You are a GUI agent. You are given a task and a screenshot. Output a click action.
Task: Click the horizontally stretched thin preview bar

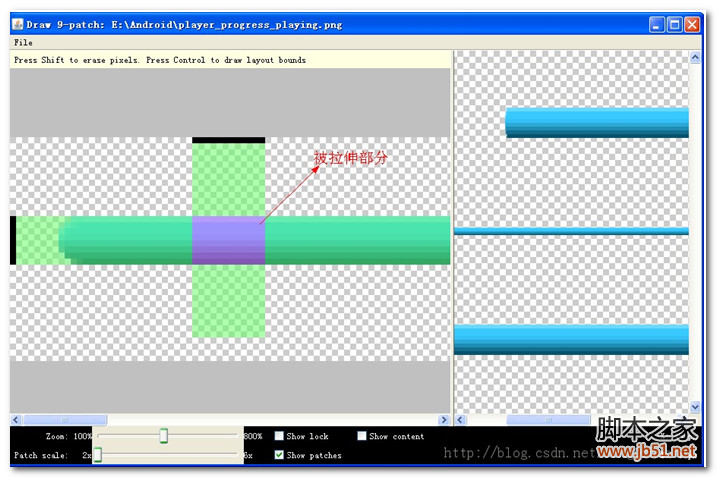tap(571, 231)
